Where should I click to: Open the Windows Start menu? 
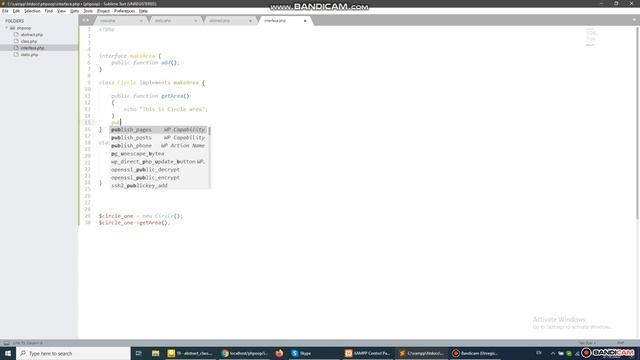[8, 353]
